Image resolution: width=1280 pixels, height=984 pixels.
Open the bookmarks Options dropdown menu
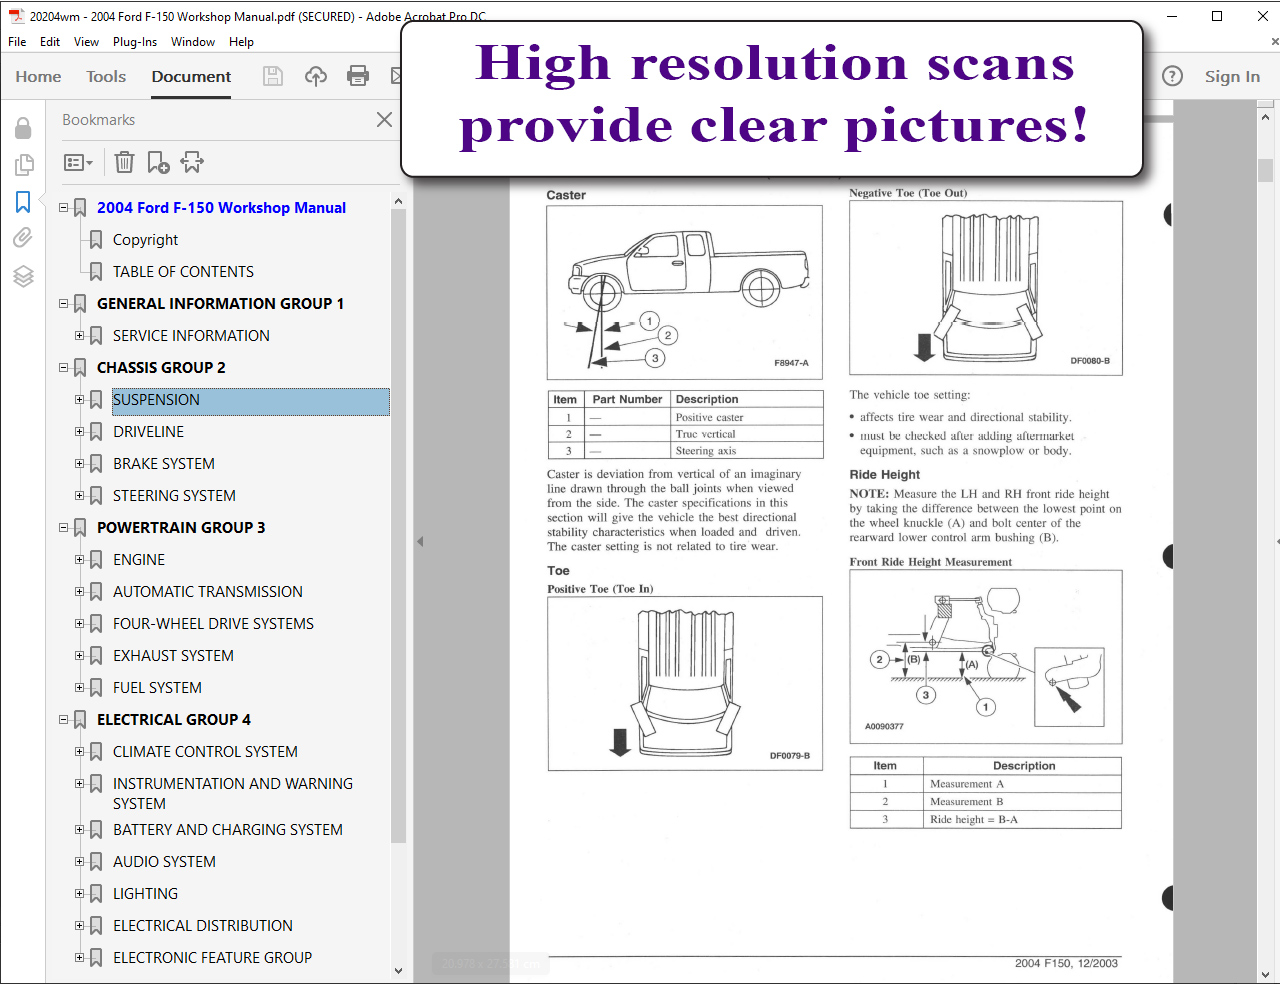click(78, 162)
